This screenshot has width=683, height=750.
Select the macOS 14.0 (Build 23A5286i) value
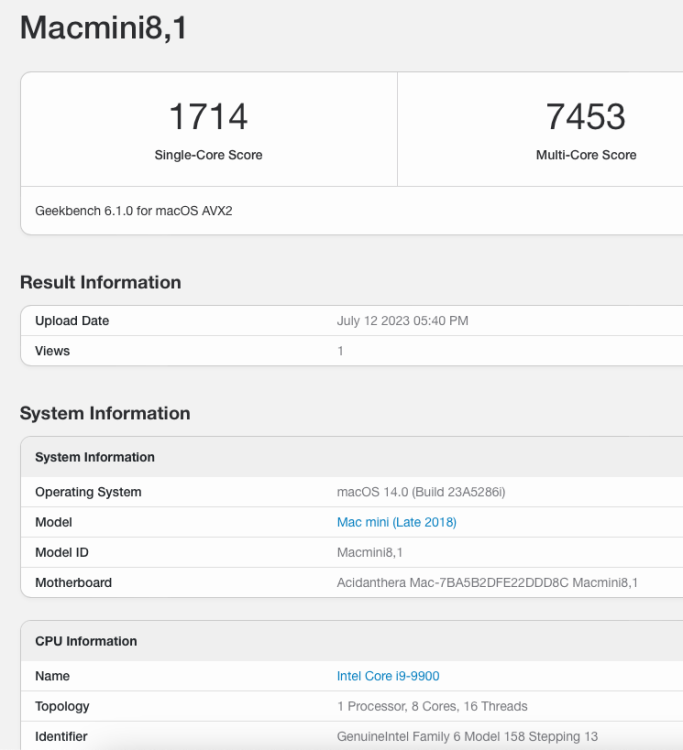coord(421,492)
